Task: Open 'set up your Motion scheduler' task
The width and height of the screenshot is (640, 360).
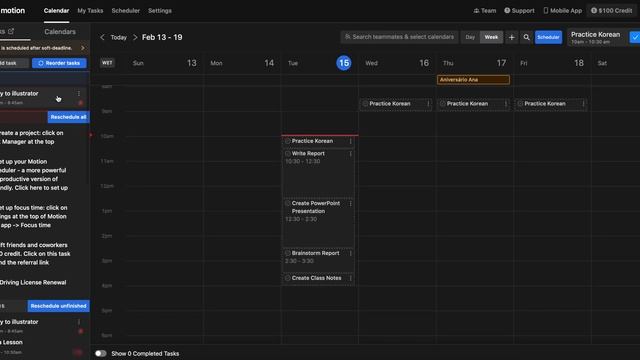Action: 35,175
